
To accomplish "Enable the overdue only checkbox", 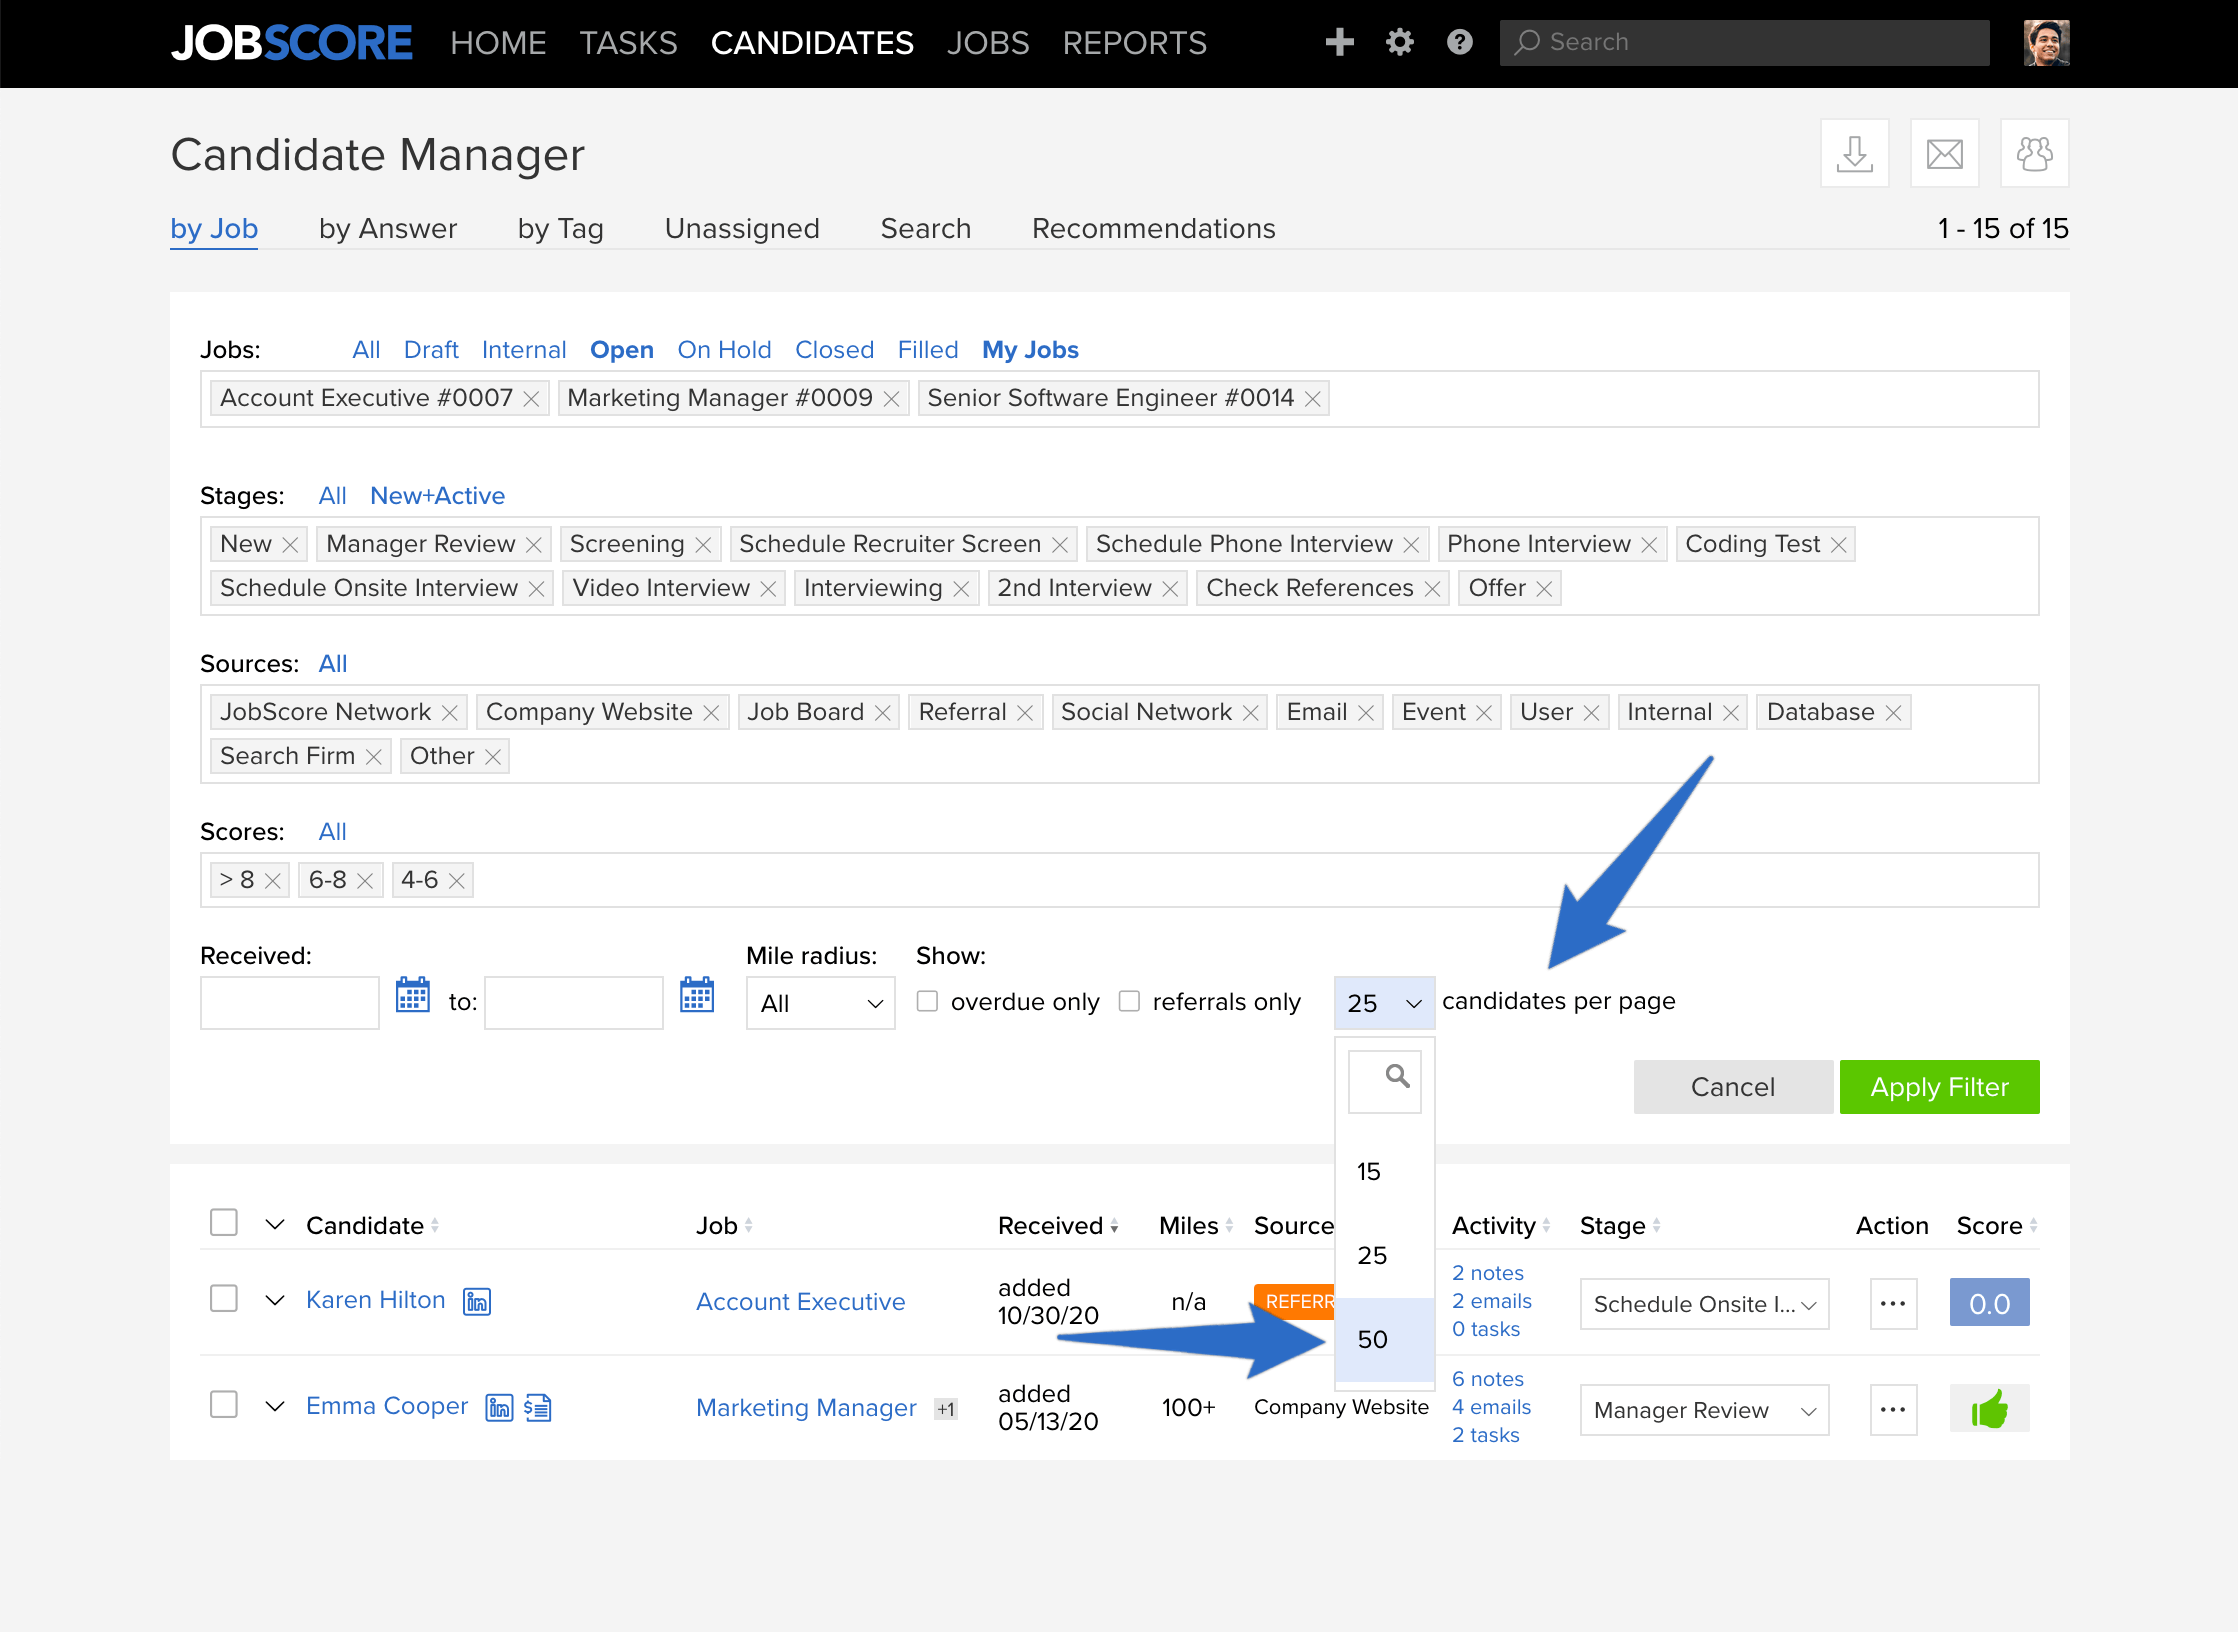I will pos(928,1001).
